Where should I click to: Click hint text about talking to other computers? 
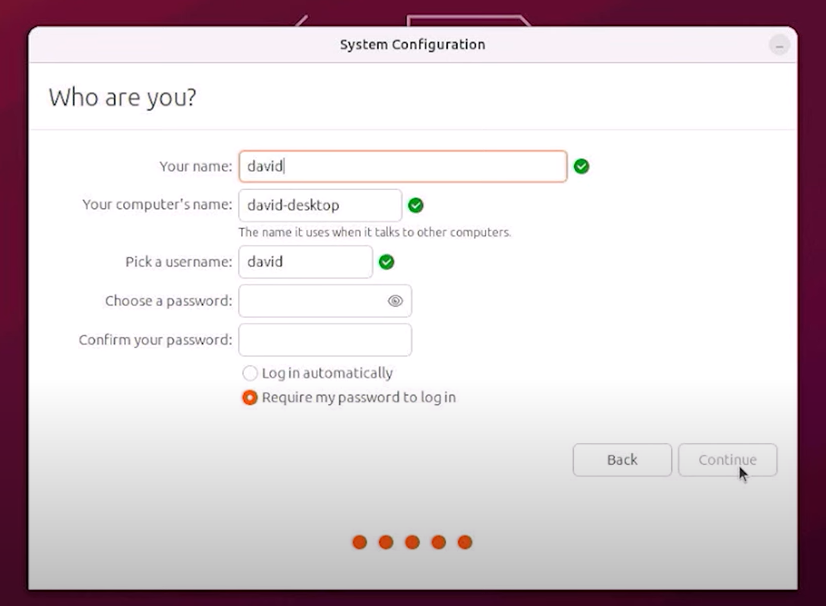(375, 232)
